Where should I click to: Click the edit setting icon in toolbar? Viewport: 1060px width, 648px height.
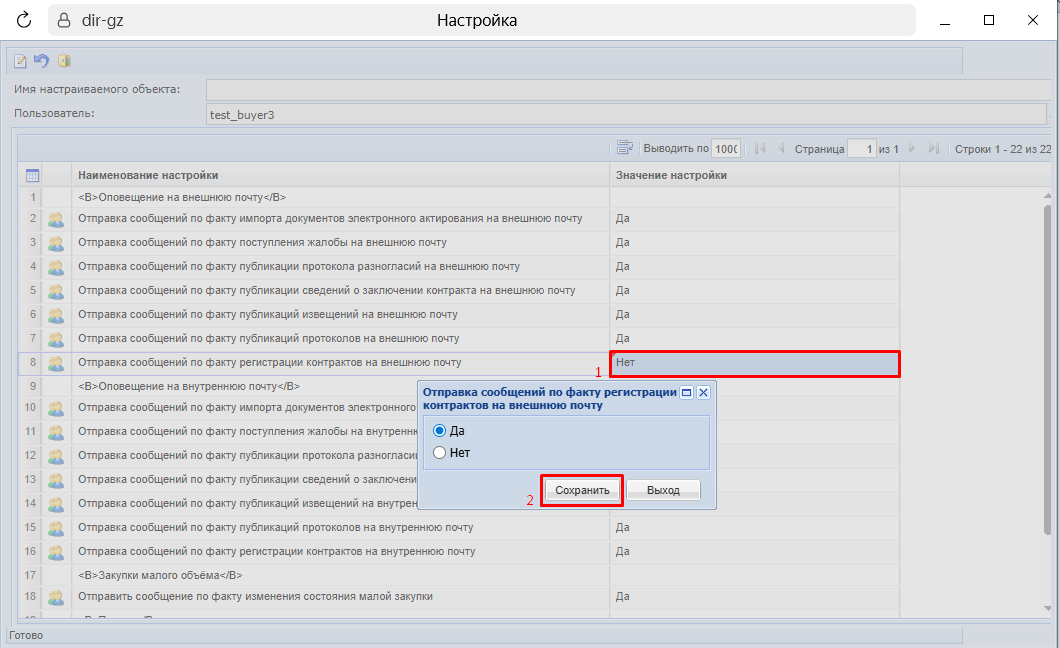tap(20, 61)
